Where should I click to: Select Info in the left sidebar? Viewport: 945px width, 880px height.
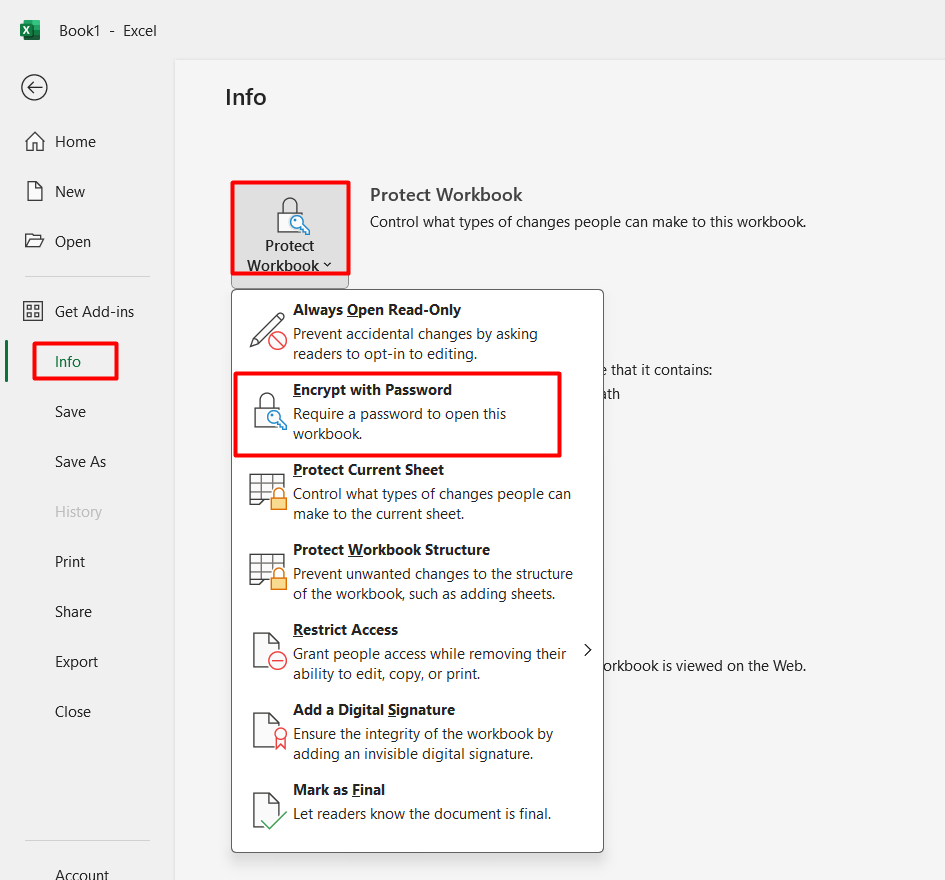click(68, 362)
